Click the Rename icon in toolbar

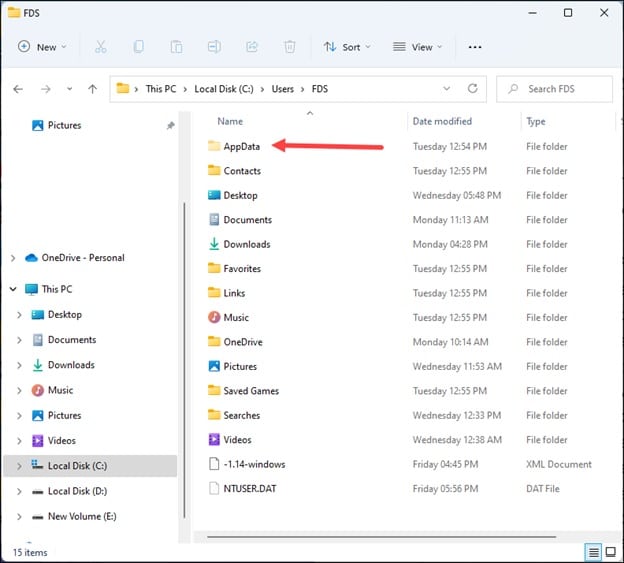pyautogui.click(x=214, y=47)
